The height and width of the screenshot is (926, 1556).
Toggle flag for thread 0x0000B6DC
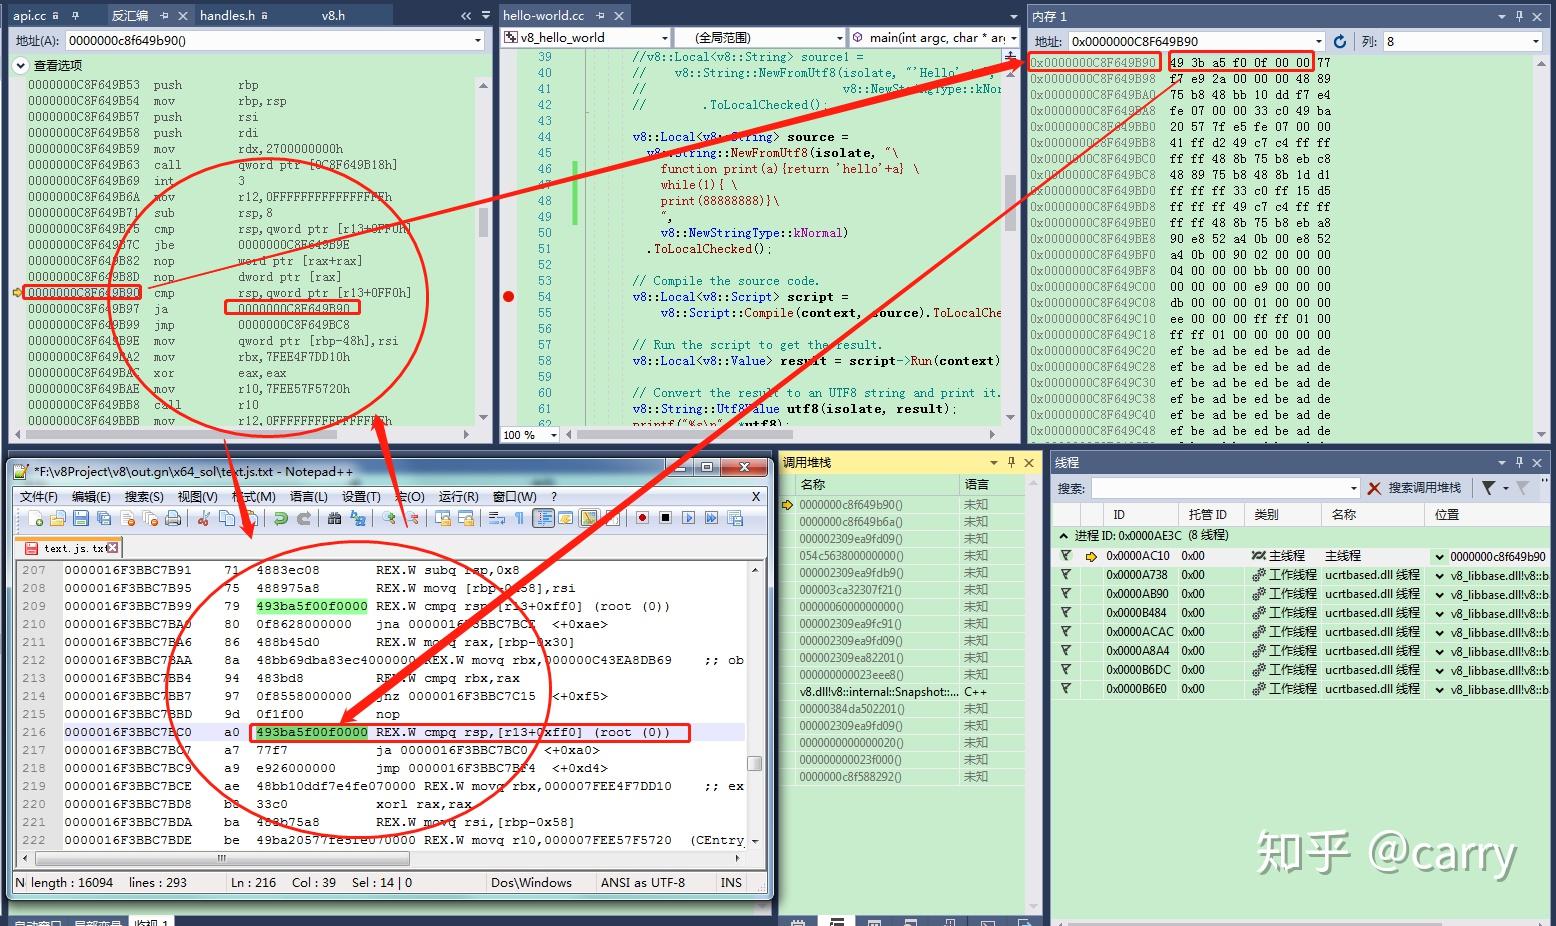pyautogui.click(x=1066, y=670)
